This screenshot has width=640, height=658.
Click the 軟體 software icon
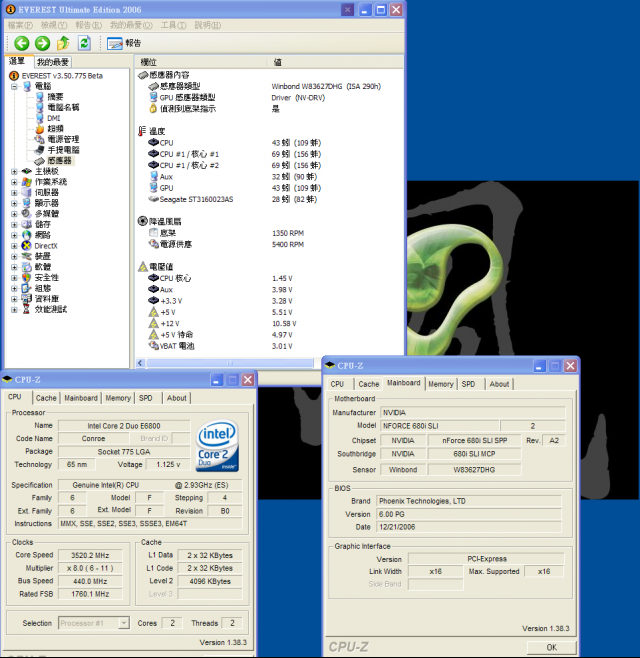click(26, 267)
